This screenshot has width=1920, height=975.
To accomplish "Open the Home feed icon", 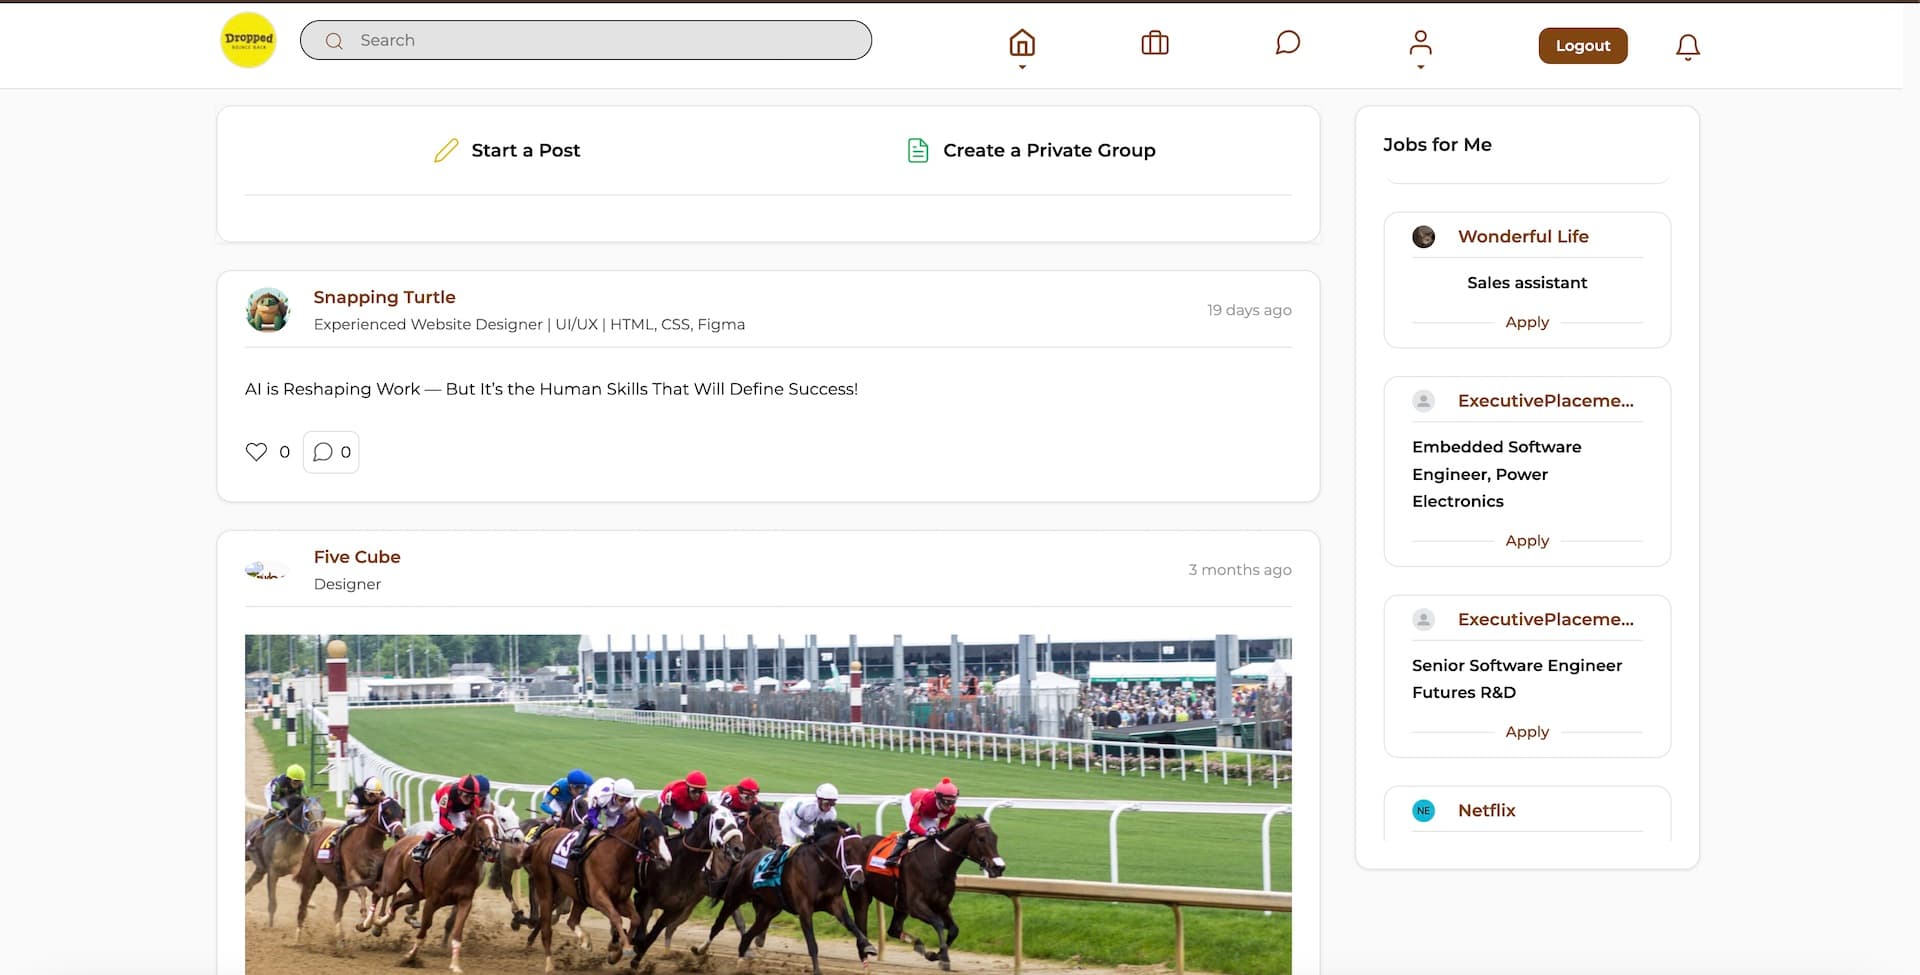I will (x=1021, y=42).
